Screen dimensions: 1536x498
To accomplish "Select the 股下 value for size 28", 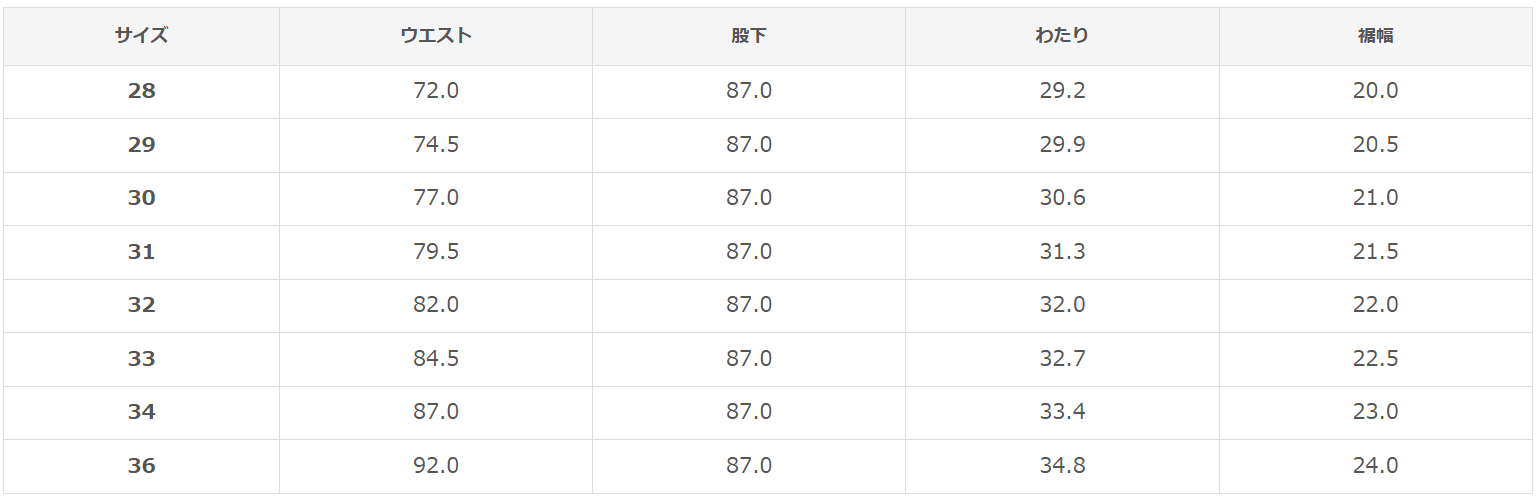I will [749, 91].
